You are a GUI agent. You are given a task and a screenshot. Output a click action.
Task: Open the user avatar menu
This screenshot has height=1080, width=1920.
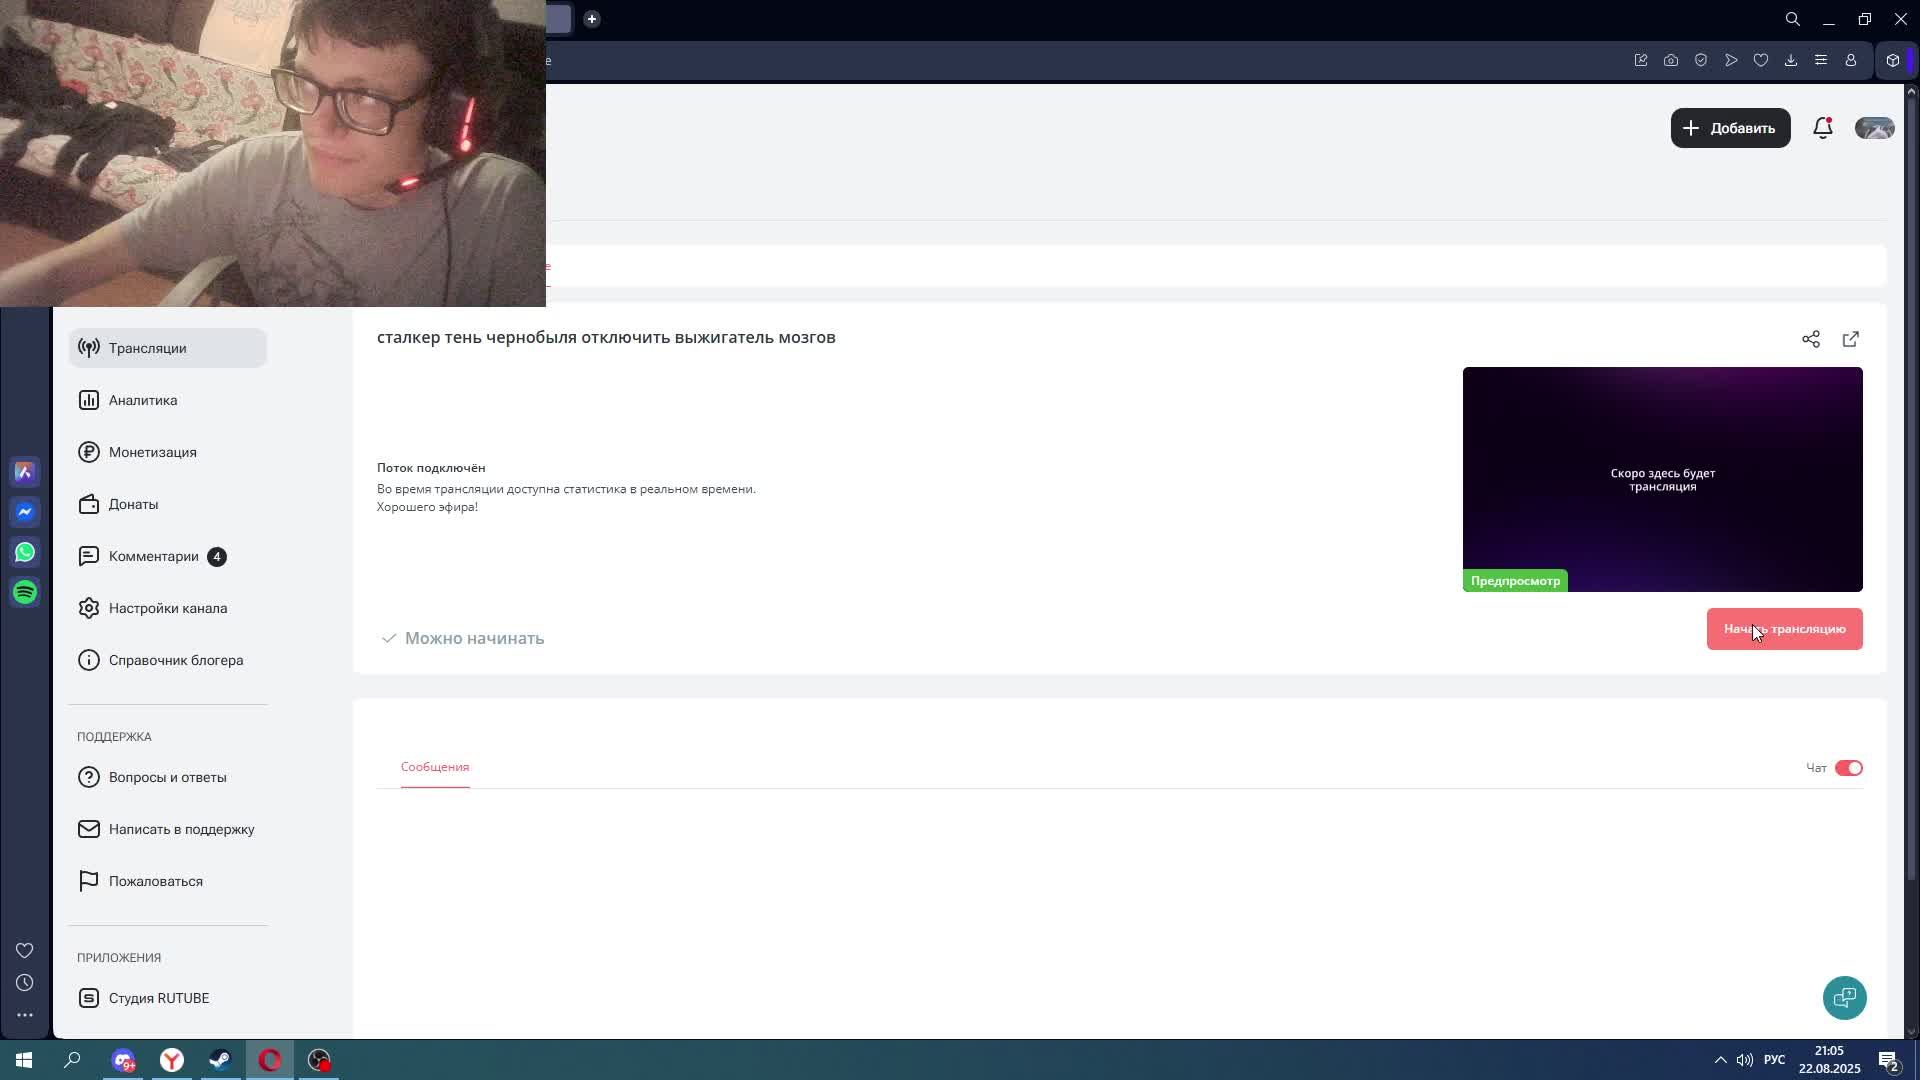point(1874,128)
